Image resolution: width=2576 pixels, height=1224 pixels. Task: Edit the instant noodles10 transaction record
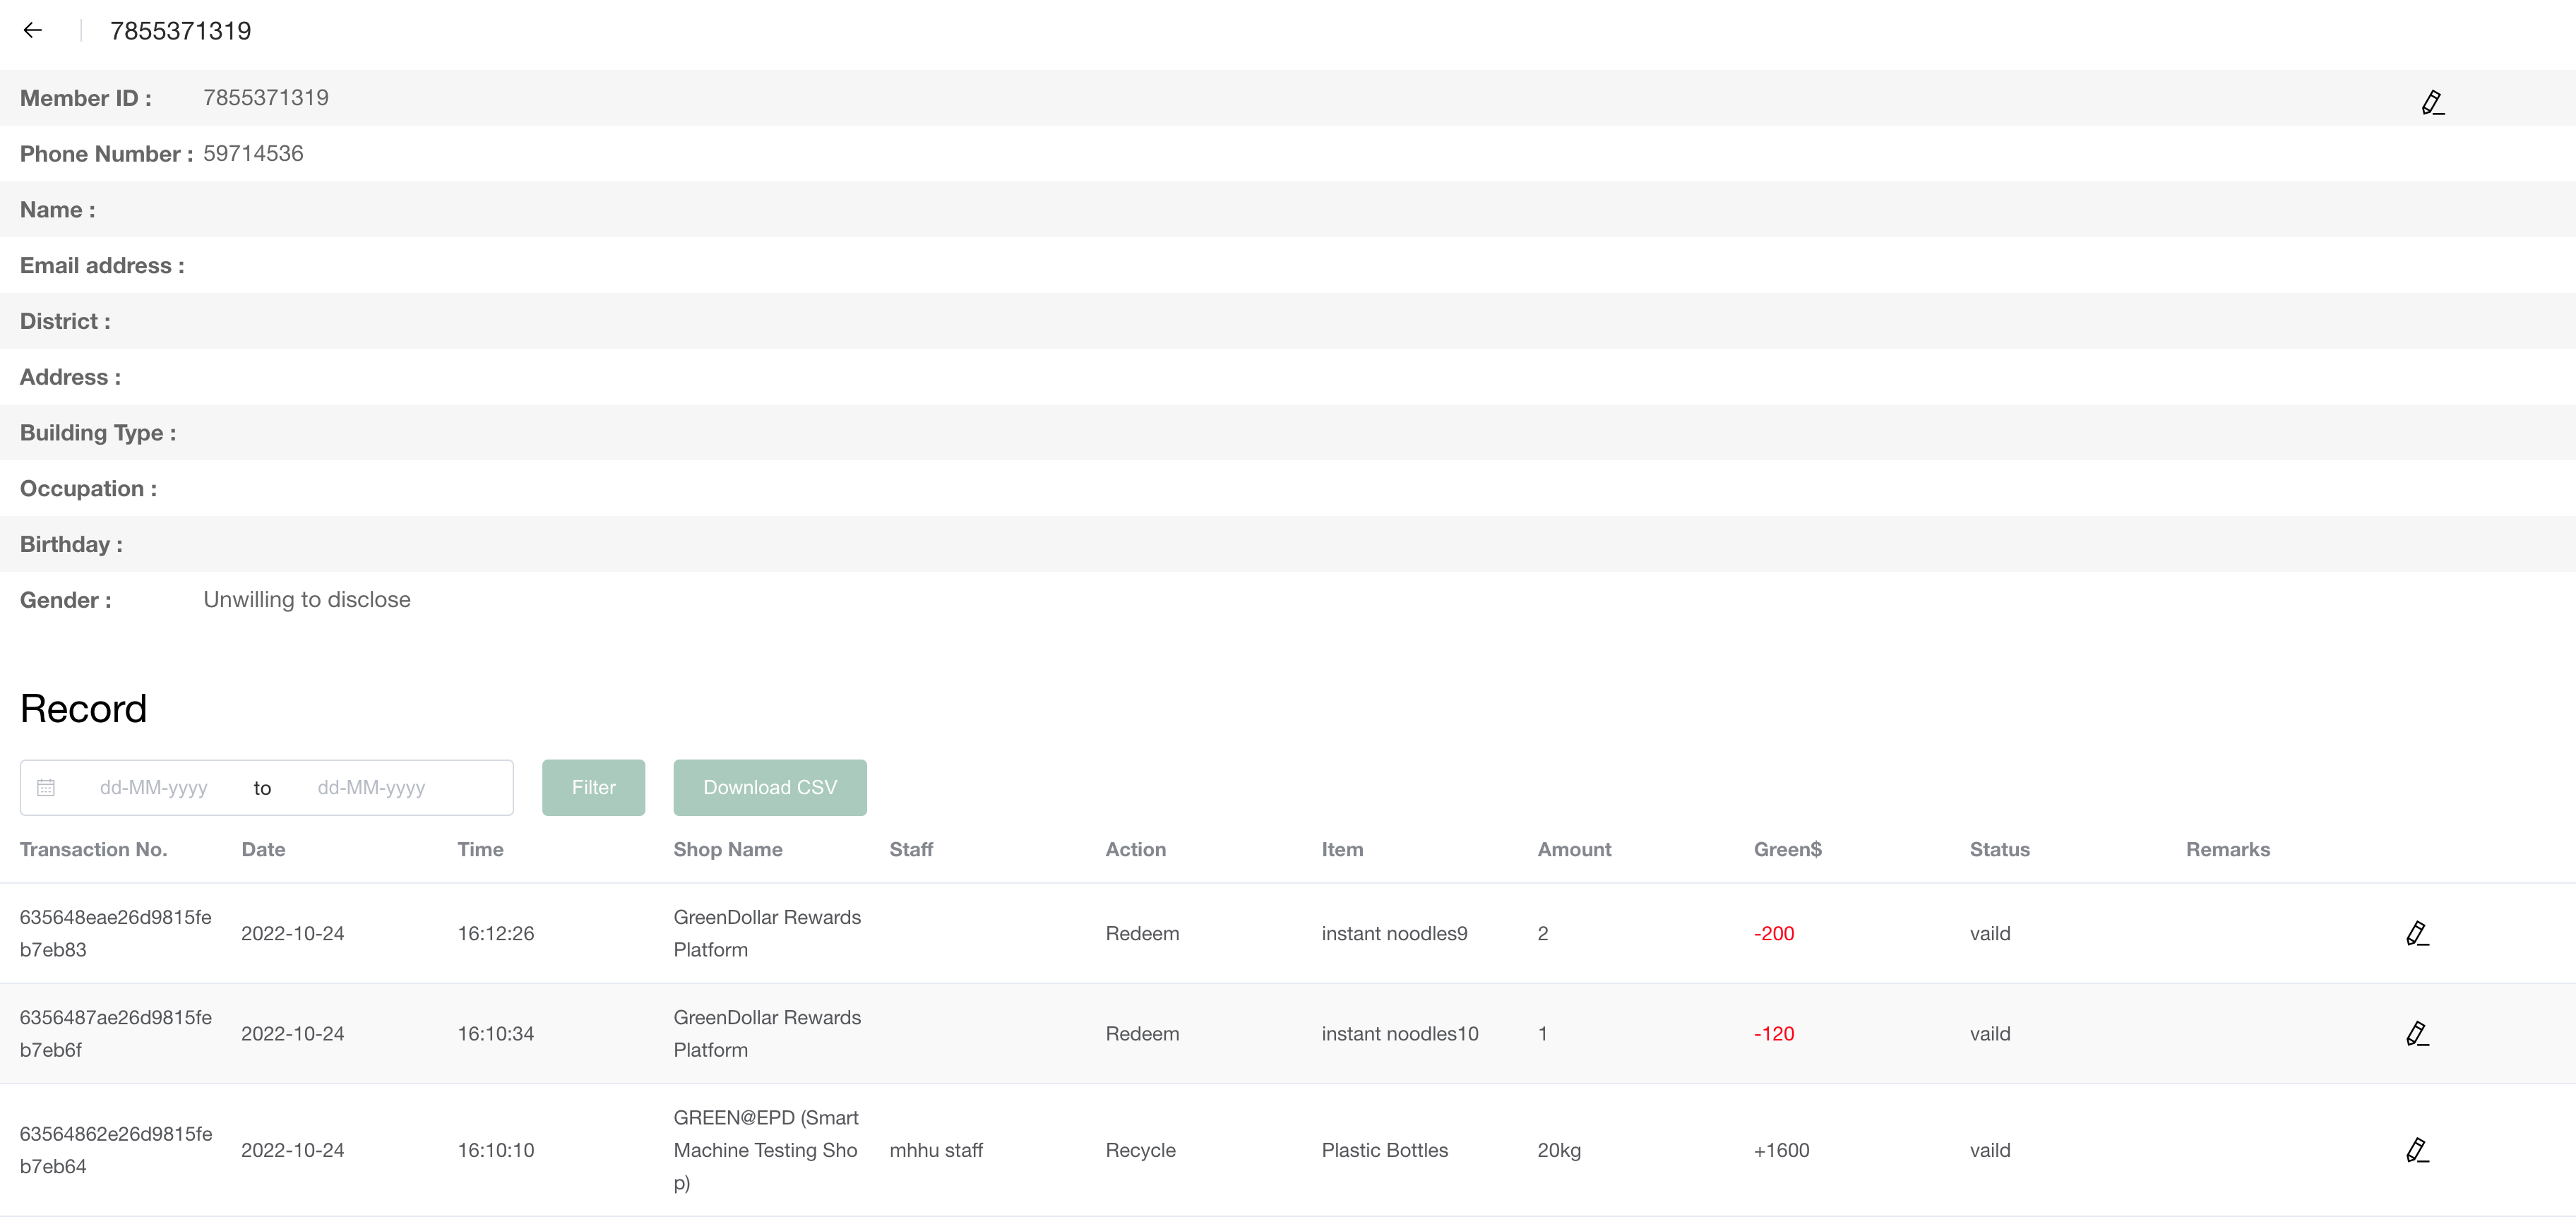tap(2416, 1033)
